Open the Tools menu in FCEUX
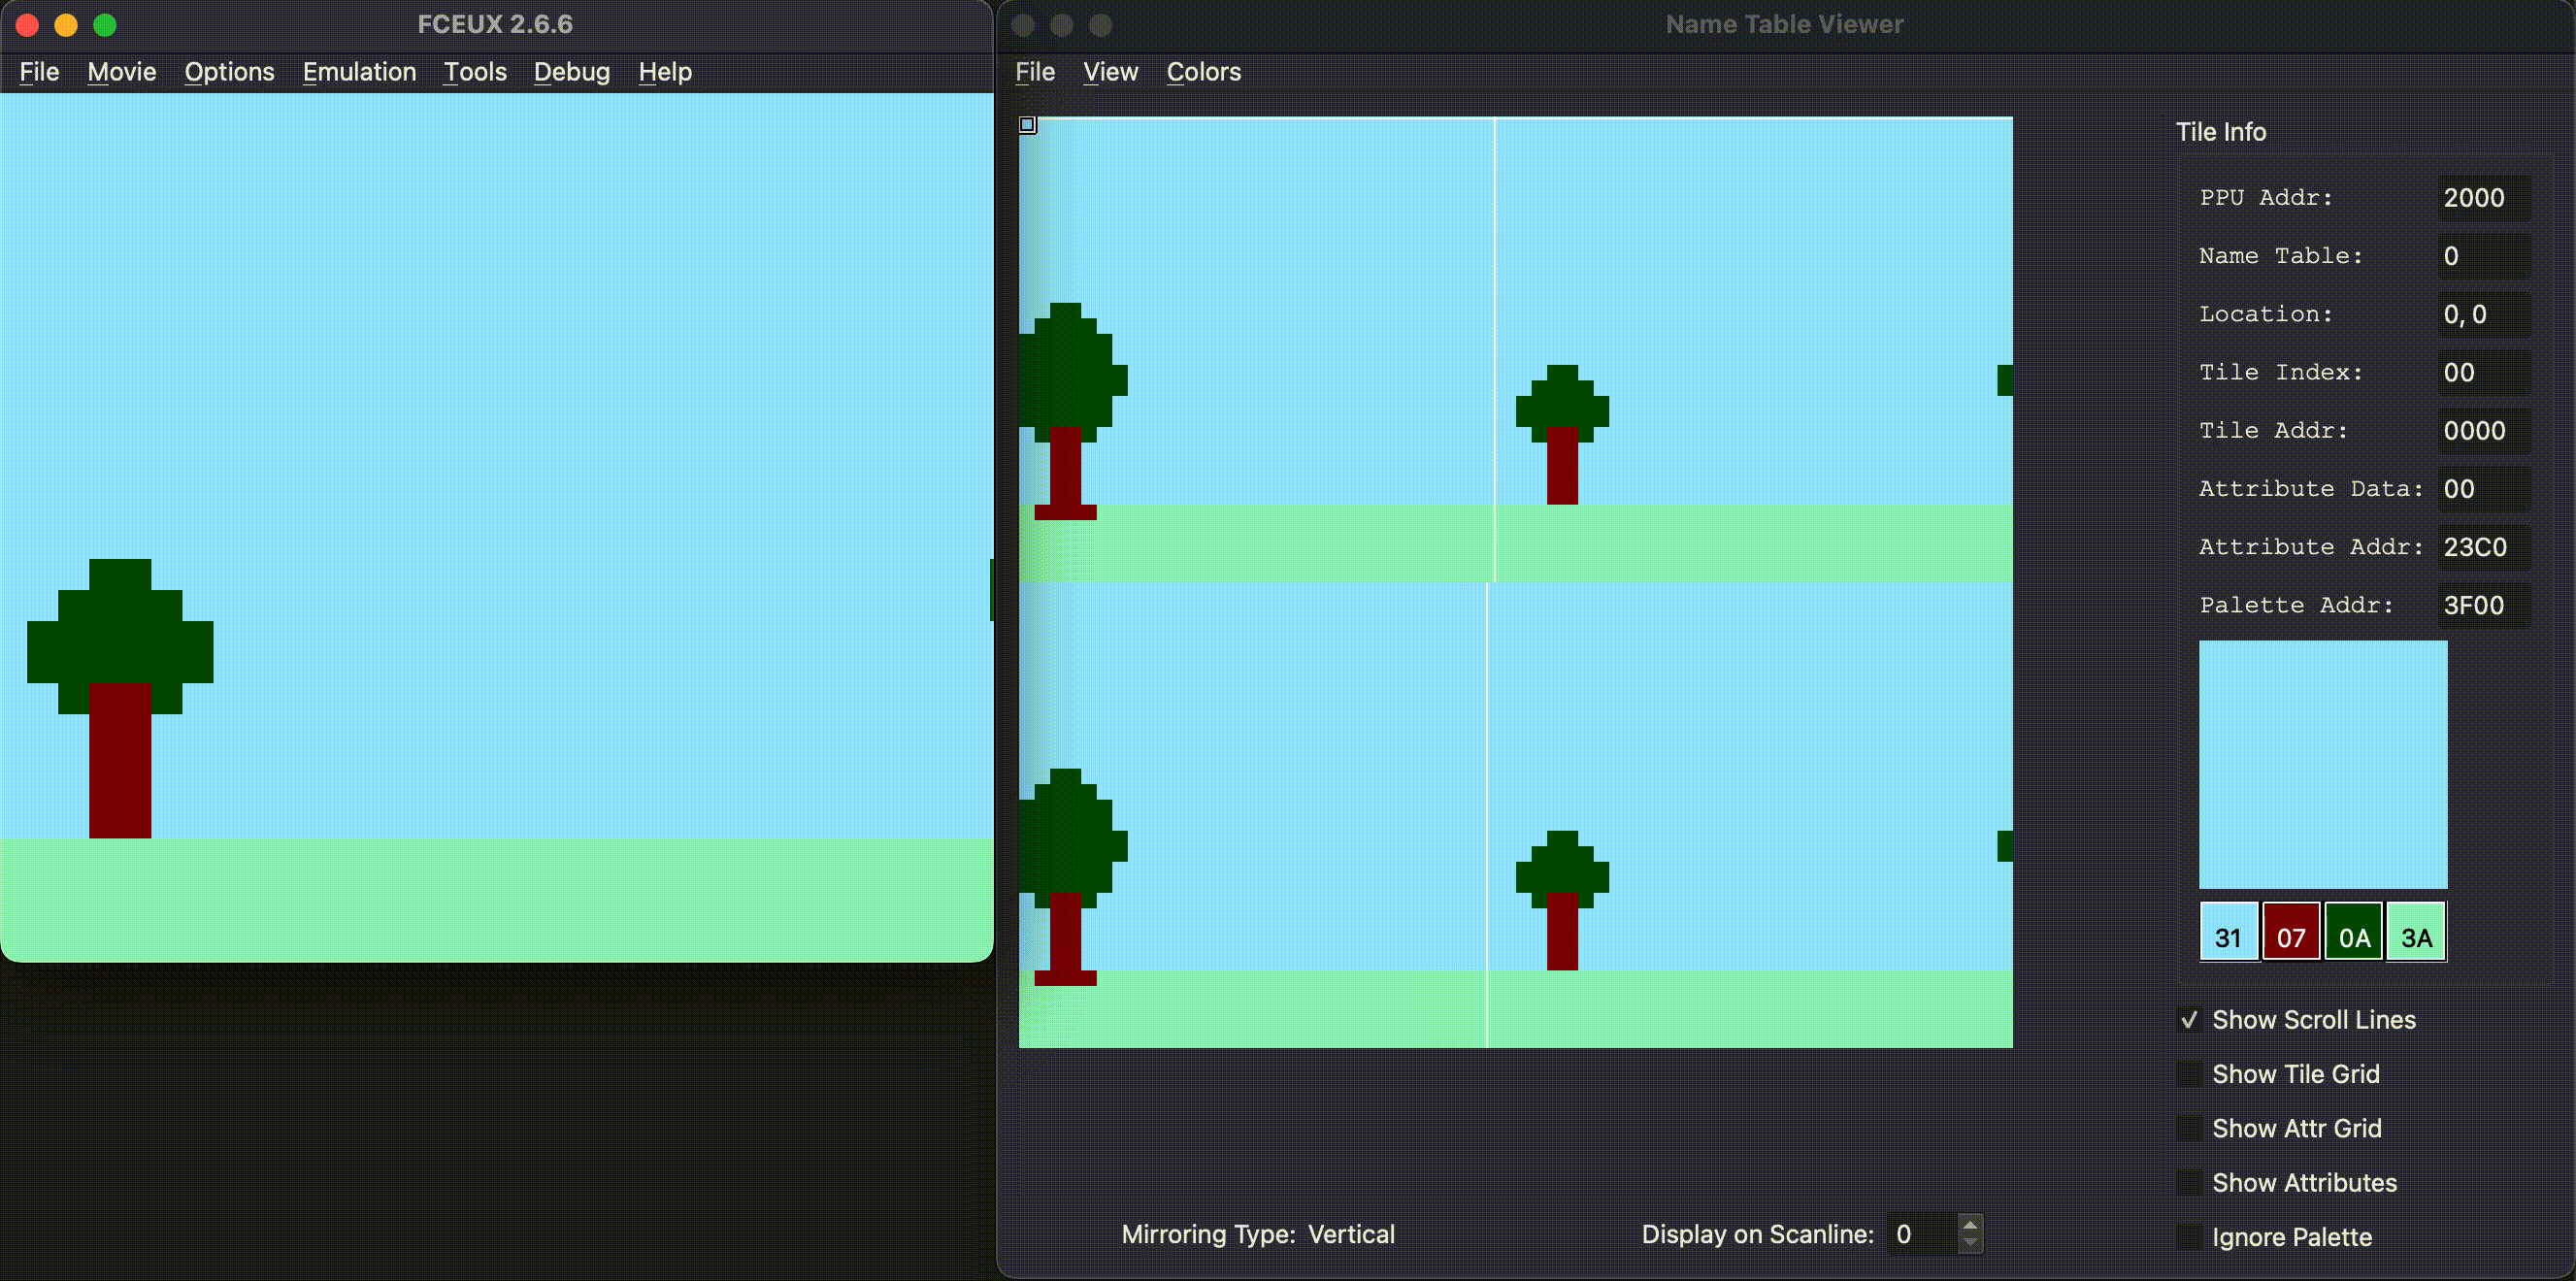 pos(473,71)
